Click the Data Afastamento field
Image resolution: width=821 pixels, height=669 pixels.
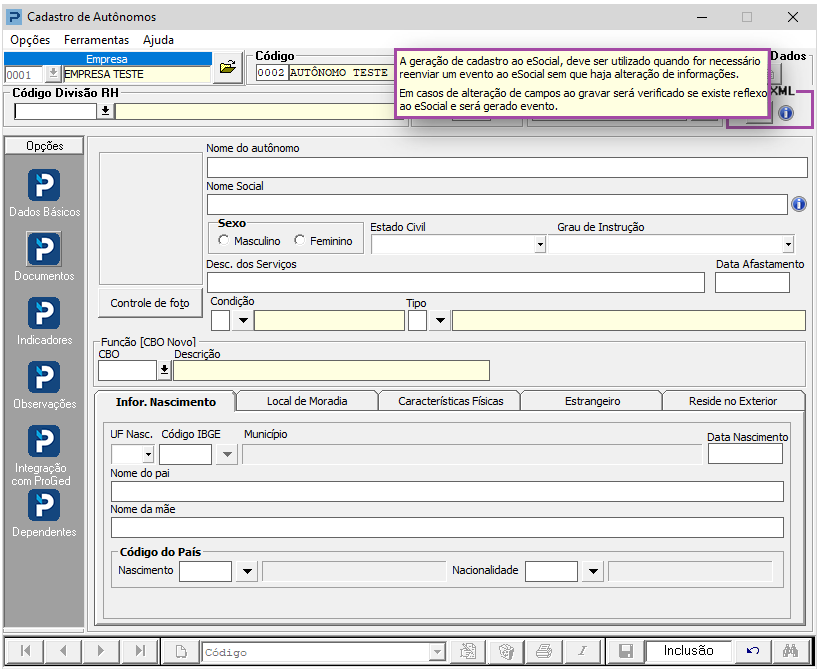pyautogui.click(x=752, y=282)
